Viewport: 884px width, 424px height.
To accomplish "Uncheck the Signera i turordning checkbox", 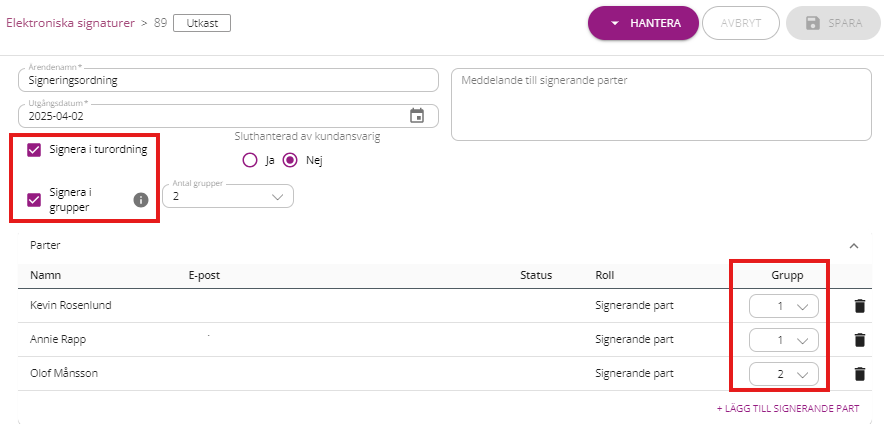I will point(34,150).
